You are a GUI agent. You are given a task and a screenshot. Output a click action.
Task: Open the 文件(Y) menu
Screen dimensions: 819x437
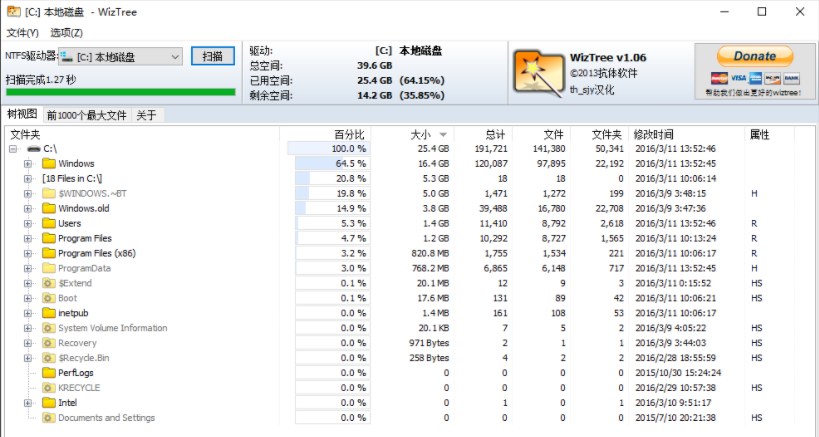point(22,33)
